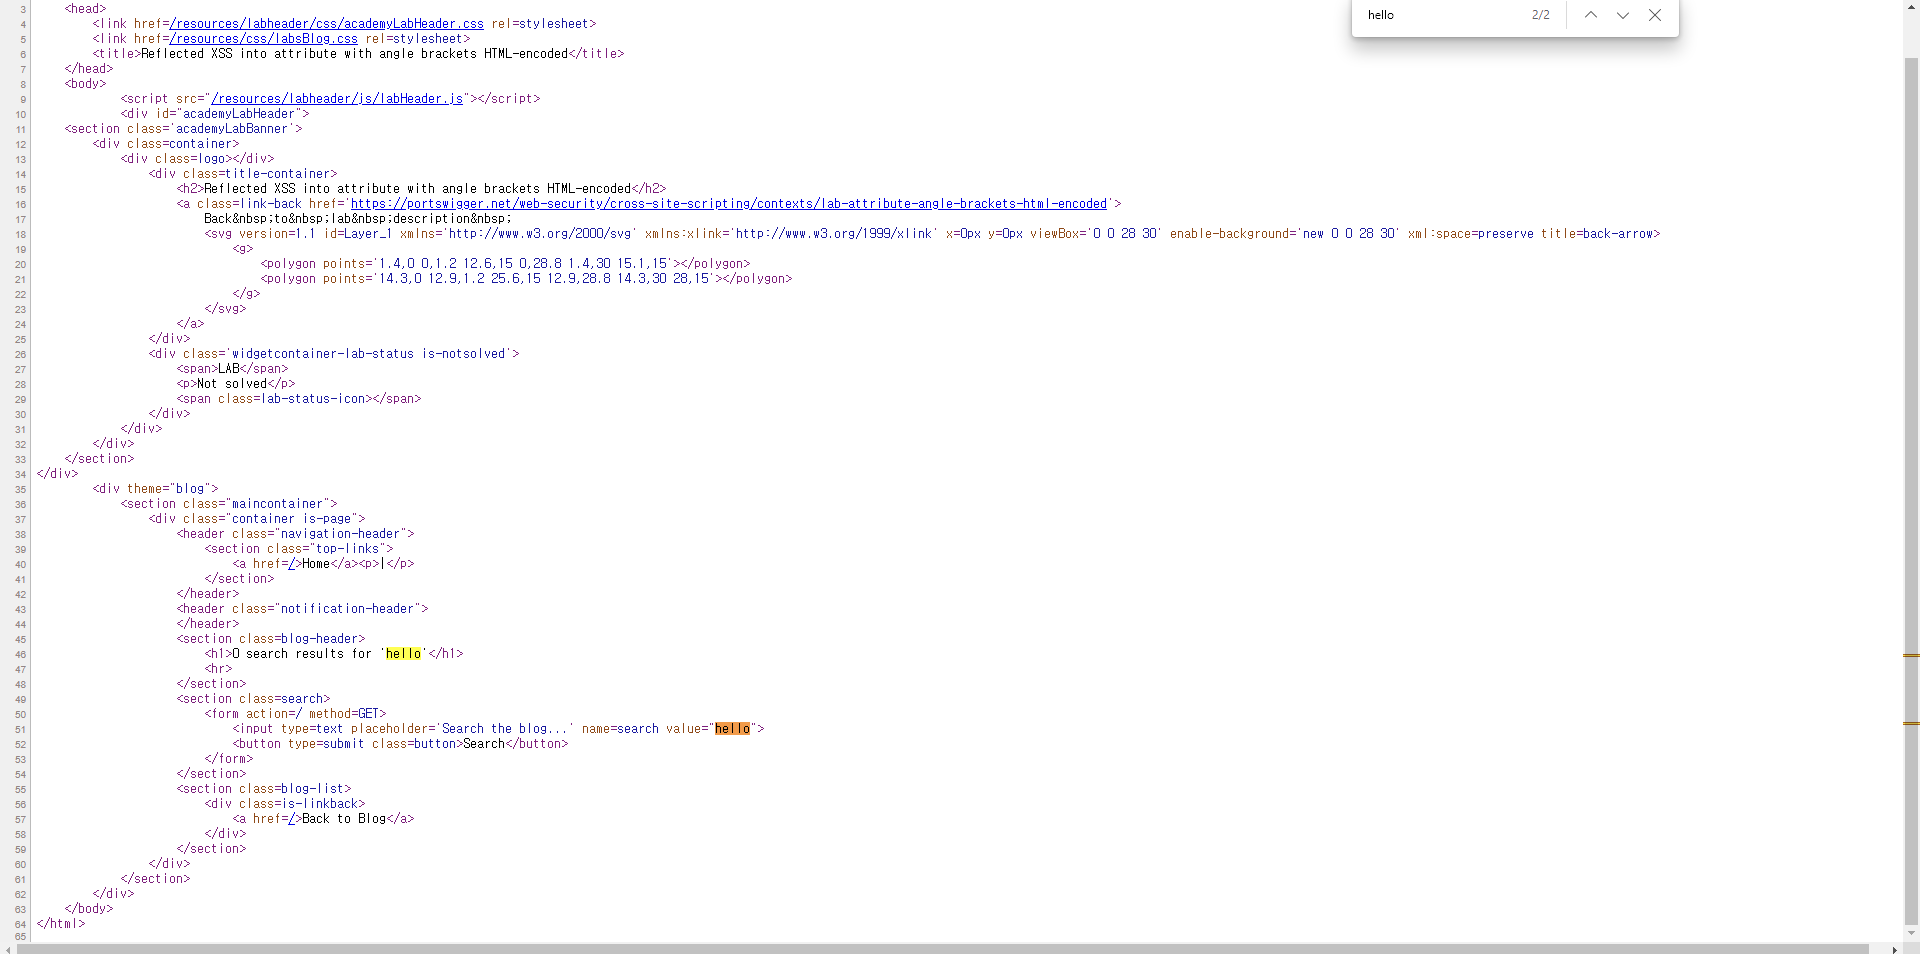The height and width of the screenshot is (954, 1920).
Task: Click the find input containing hello
Action: click(1440, 15)
